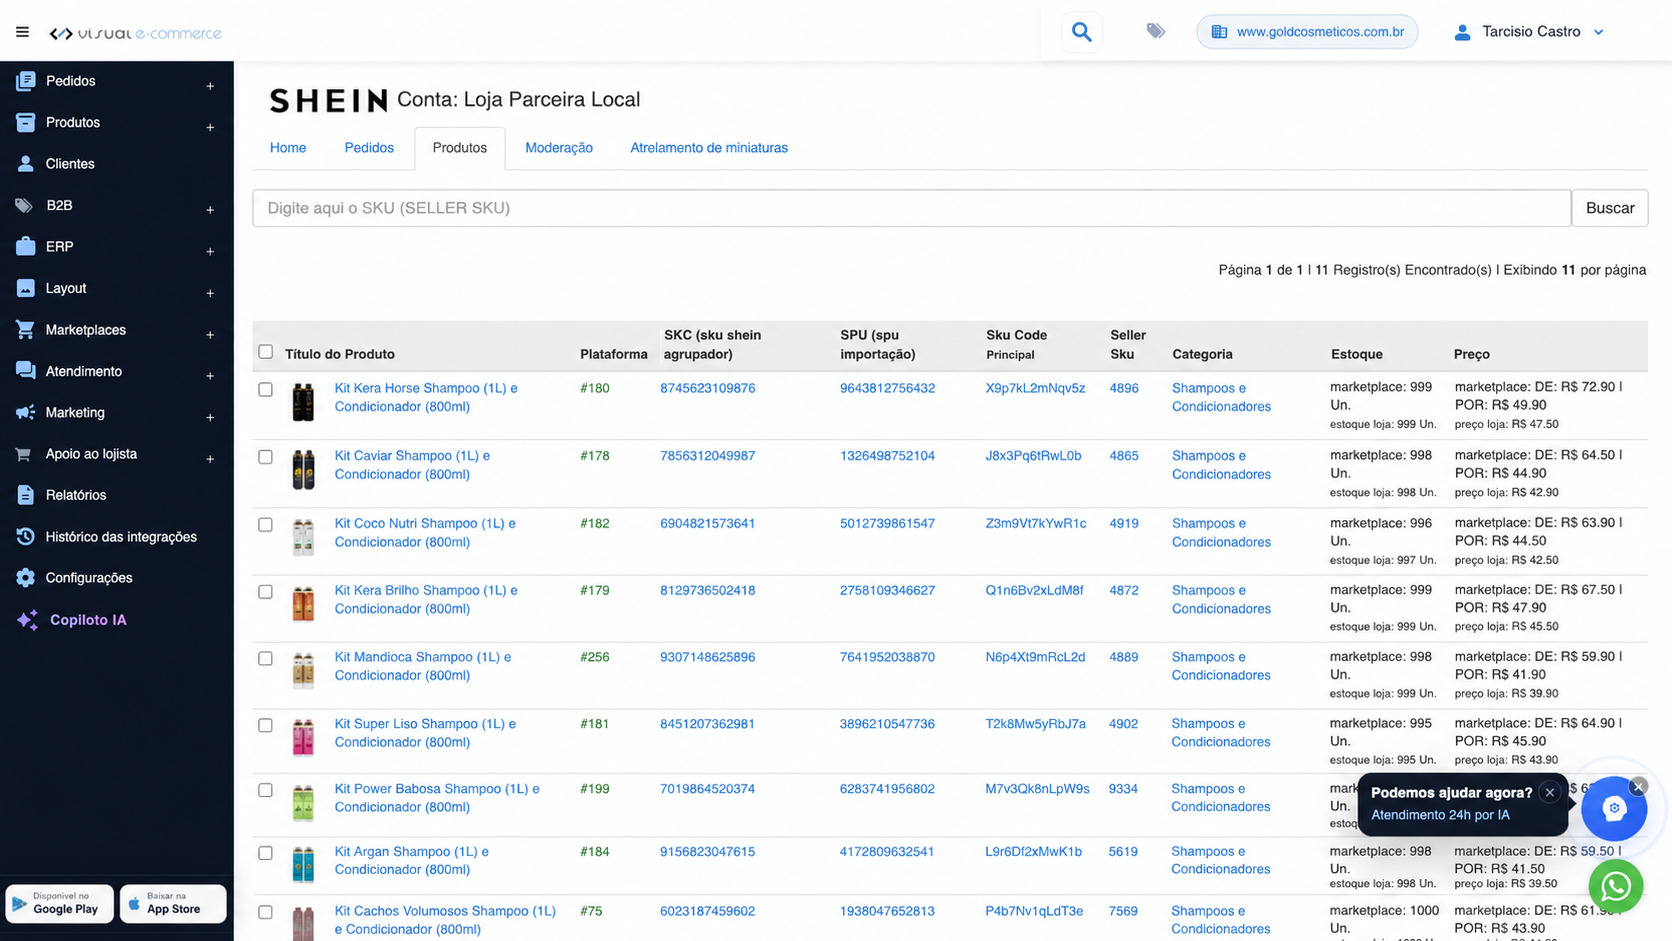Image resolution: width=1672 pixels, height=941 pixels.
Task: Click the Atendimento chat icon
Action: [26, 371]
